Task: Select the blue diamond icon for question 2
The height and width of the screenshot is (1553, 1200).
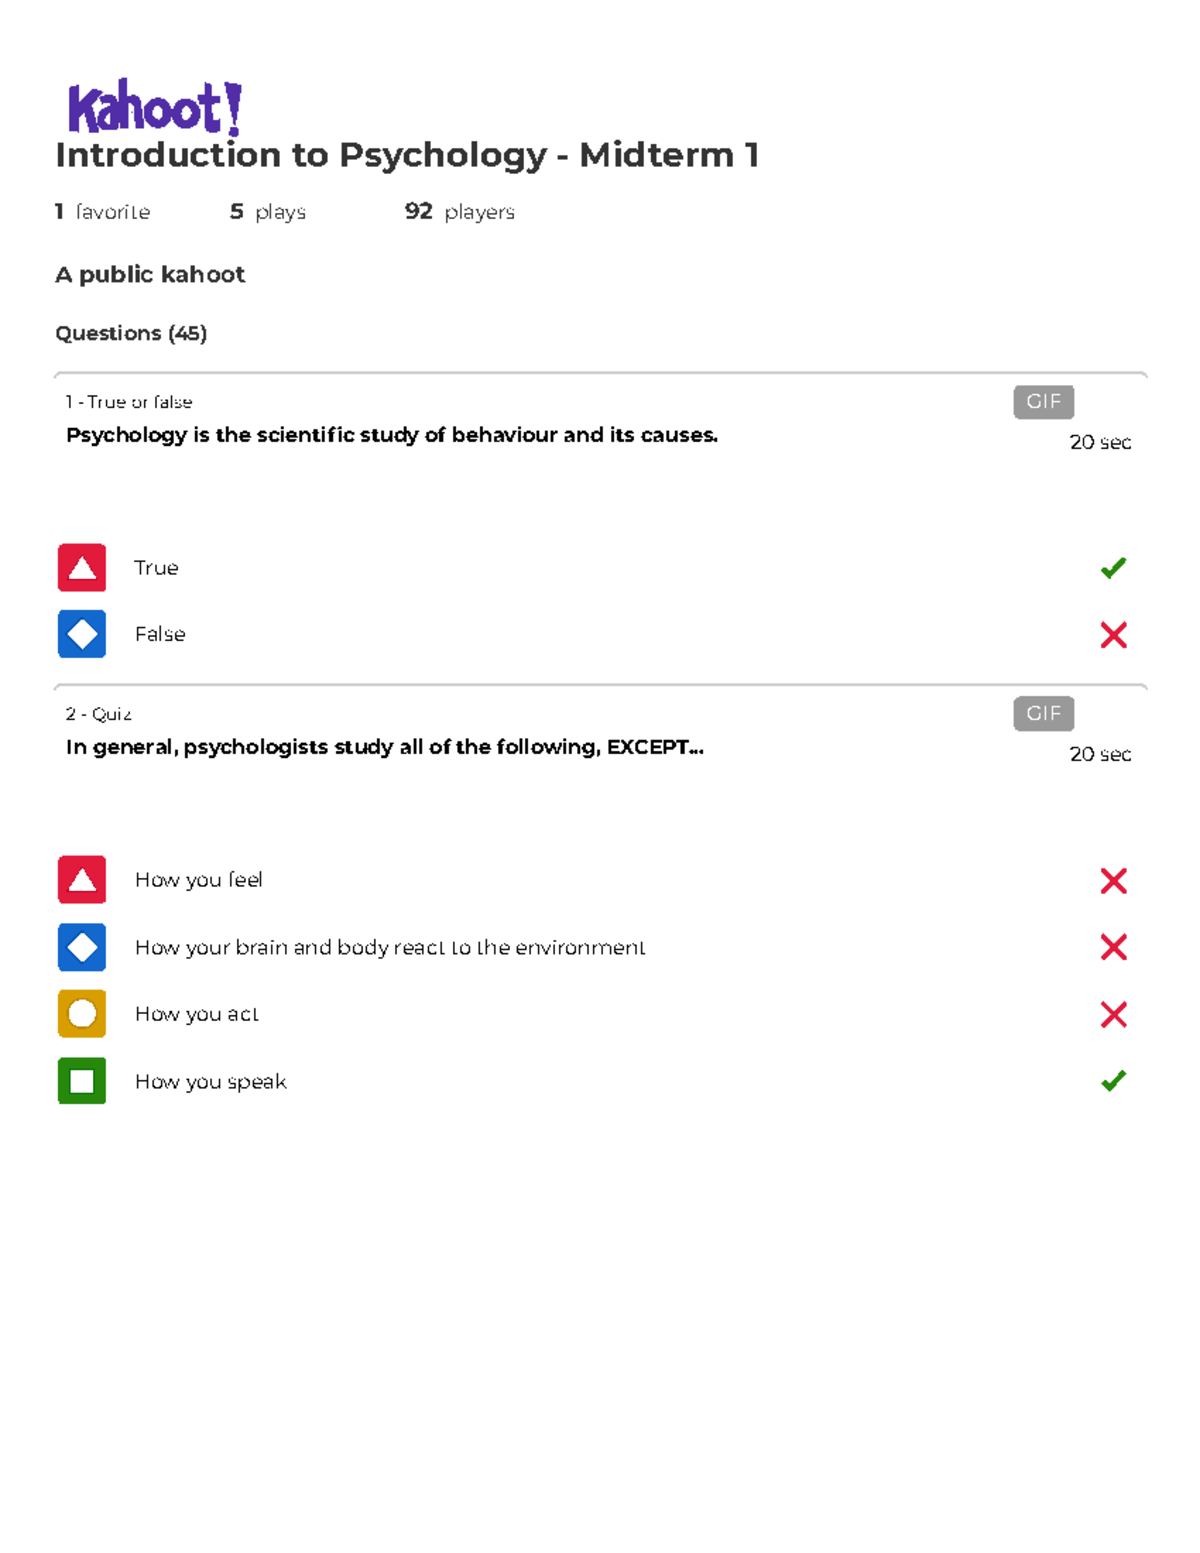Action: 82,947
